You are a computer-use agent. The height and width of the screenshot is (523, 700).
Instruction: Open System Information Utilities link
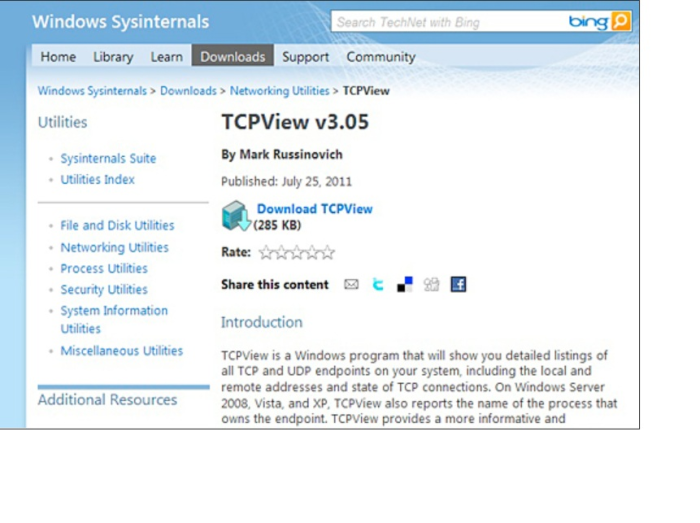tap(114, 320)
